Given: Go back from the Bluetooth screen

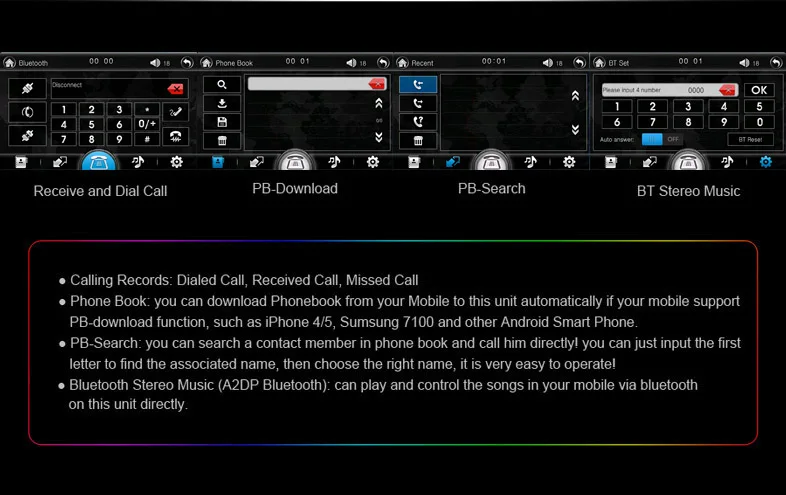Looking at the screenshot, I should click(x=187, y=63).
